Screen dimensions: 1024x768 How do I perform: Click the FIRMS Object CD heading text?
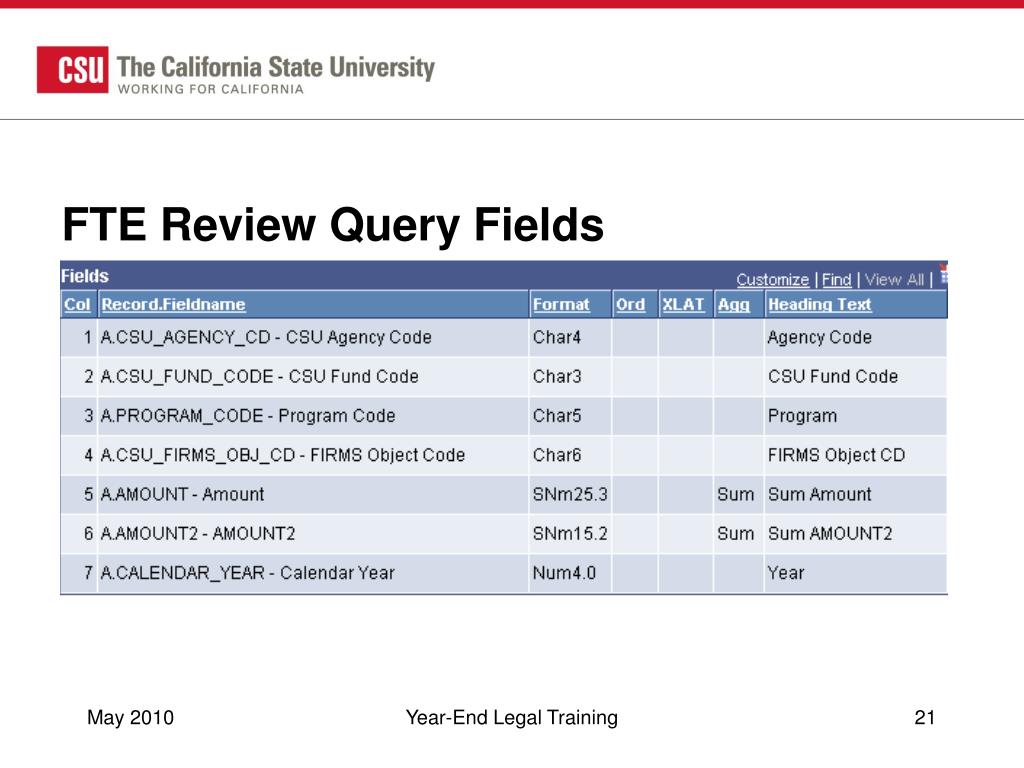pos(836,455)
